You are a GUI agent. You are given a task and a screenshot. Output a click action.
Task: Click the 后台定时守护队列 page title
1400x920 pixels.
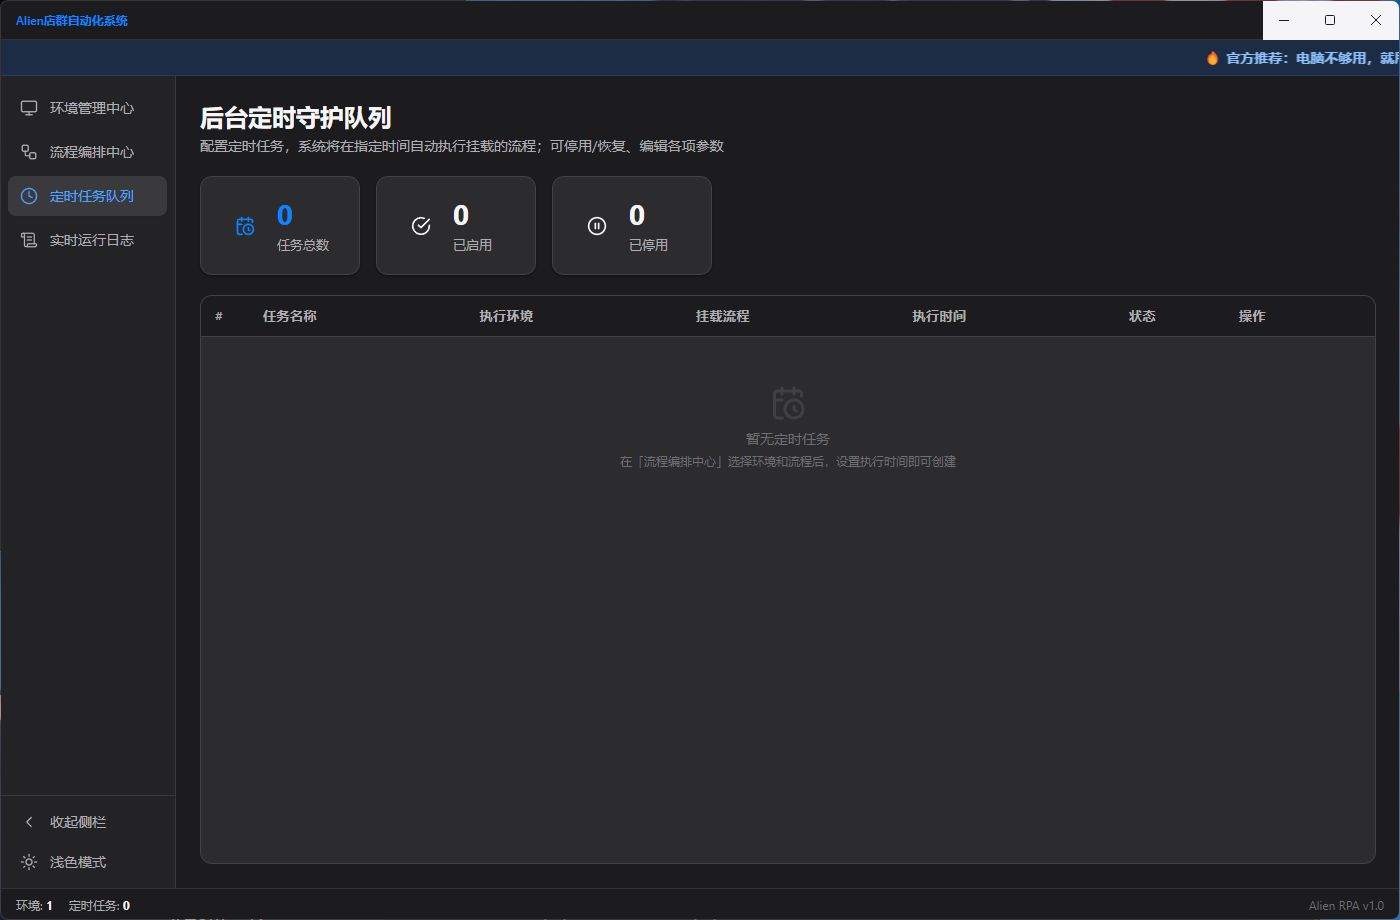(x=295, y=118)
